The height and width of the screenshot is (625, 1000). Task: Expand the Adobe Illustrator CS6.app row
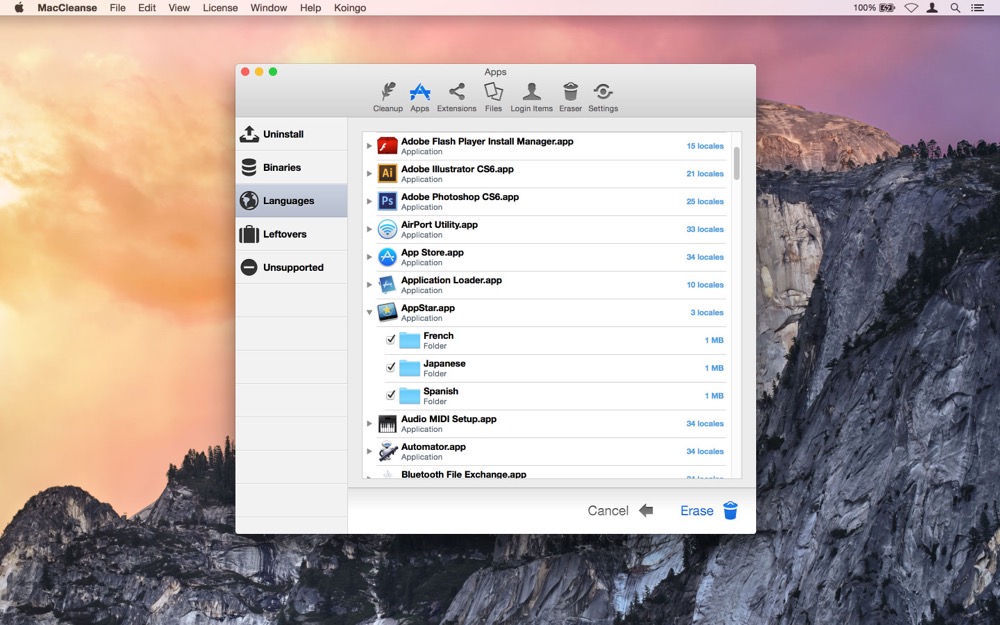(369, 173)
